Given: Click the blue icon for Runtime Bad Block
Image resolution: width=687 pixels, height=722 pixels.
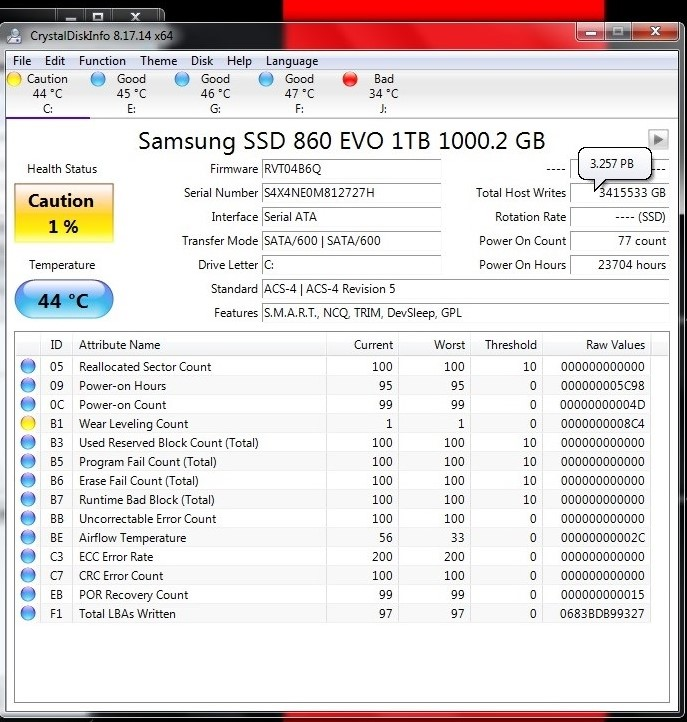Looking at the screenshot, I should point(28,499).
